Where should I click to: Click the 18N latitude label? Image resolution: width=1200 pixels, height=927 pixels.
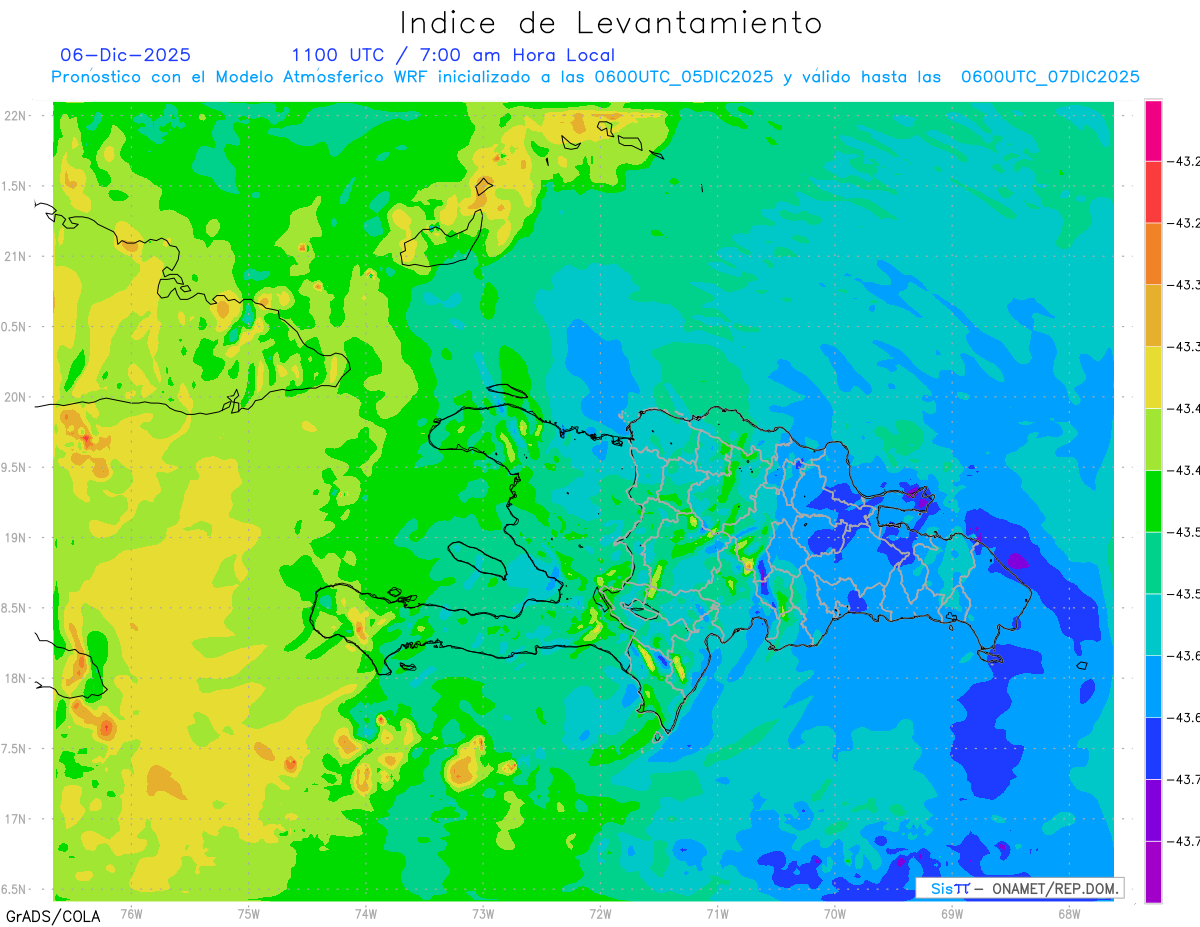(x=15, y=678)
